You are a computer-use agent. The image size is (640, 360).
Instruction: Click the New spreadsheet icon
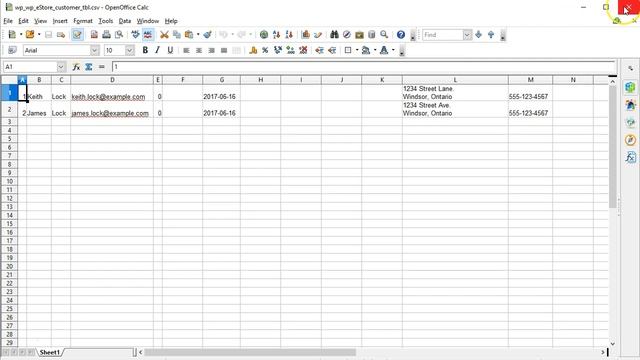[x=12, y=35]
